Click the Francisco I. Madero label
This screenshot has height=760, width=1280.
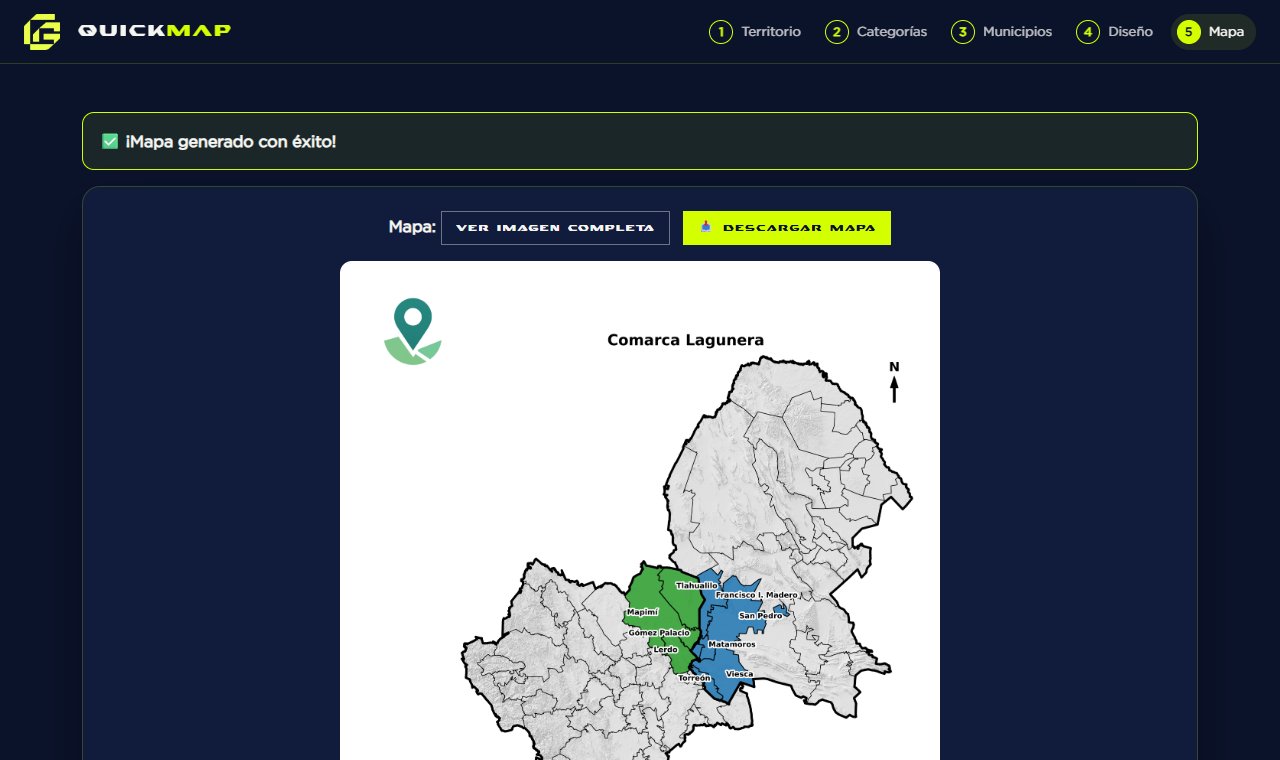pyautogui.click(x=757, y=595)
